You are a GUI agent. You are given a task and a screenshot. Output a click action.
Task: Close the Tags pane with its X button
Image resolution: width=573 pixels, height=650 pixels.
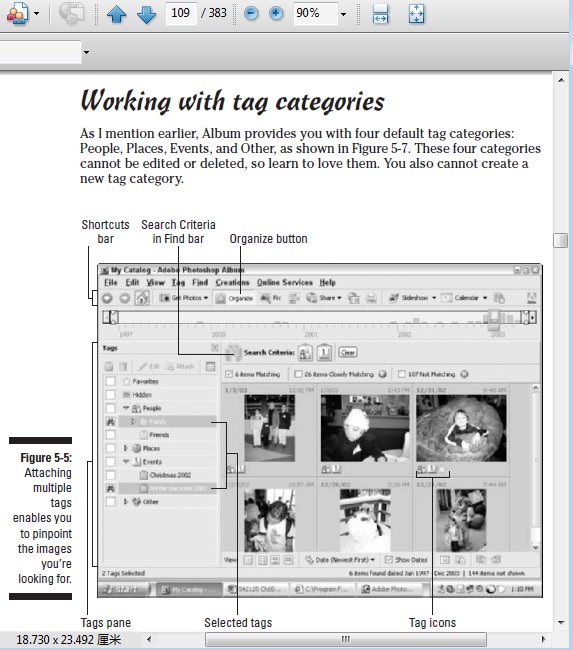tap(215, 348)
